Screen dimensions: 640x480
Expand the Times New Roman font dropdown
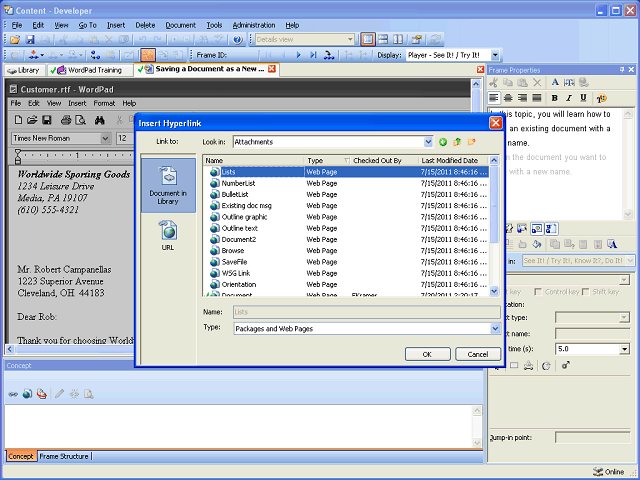click(105, 138)
